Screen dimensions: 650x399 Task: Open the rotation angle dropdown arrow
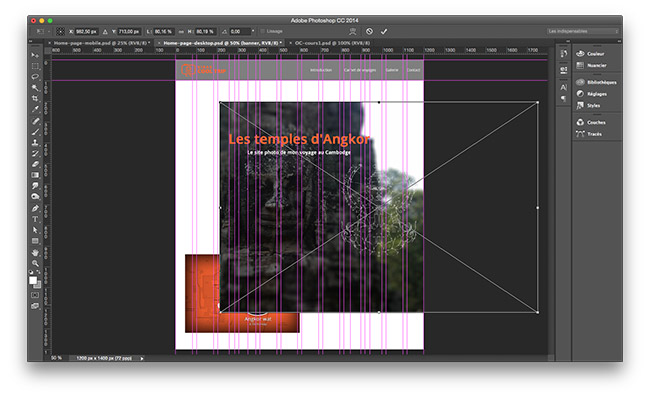[253, 31]
